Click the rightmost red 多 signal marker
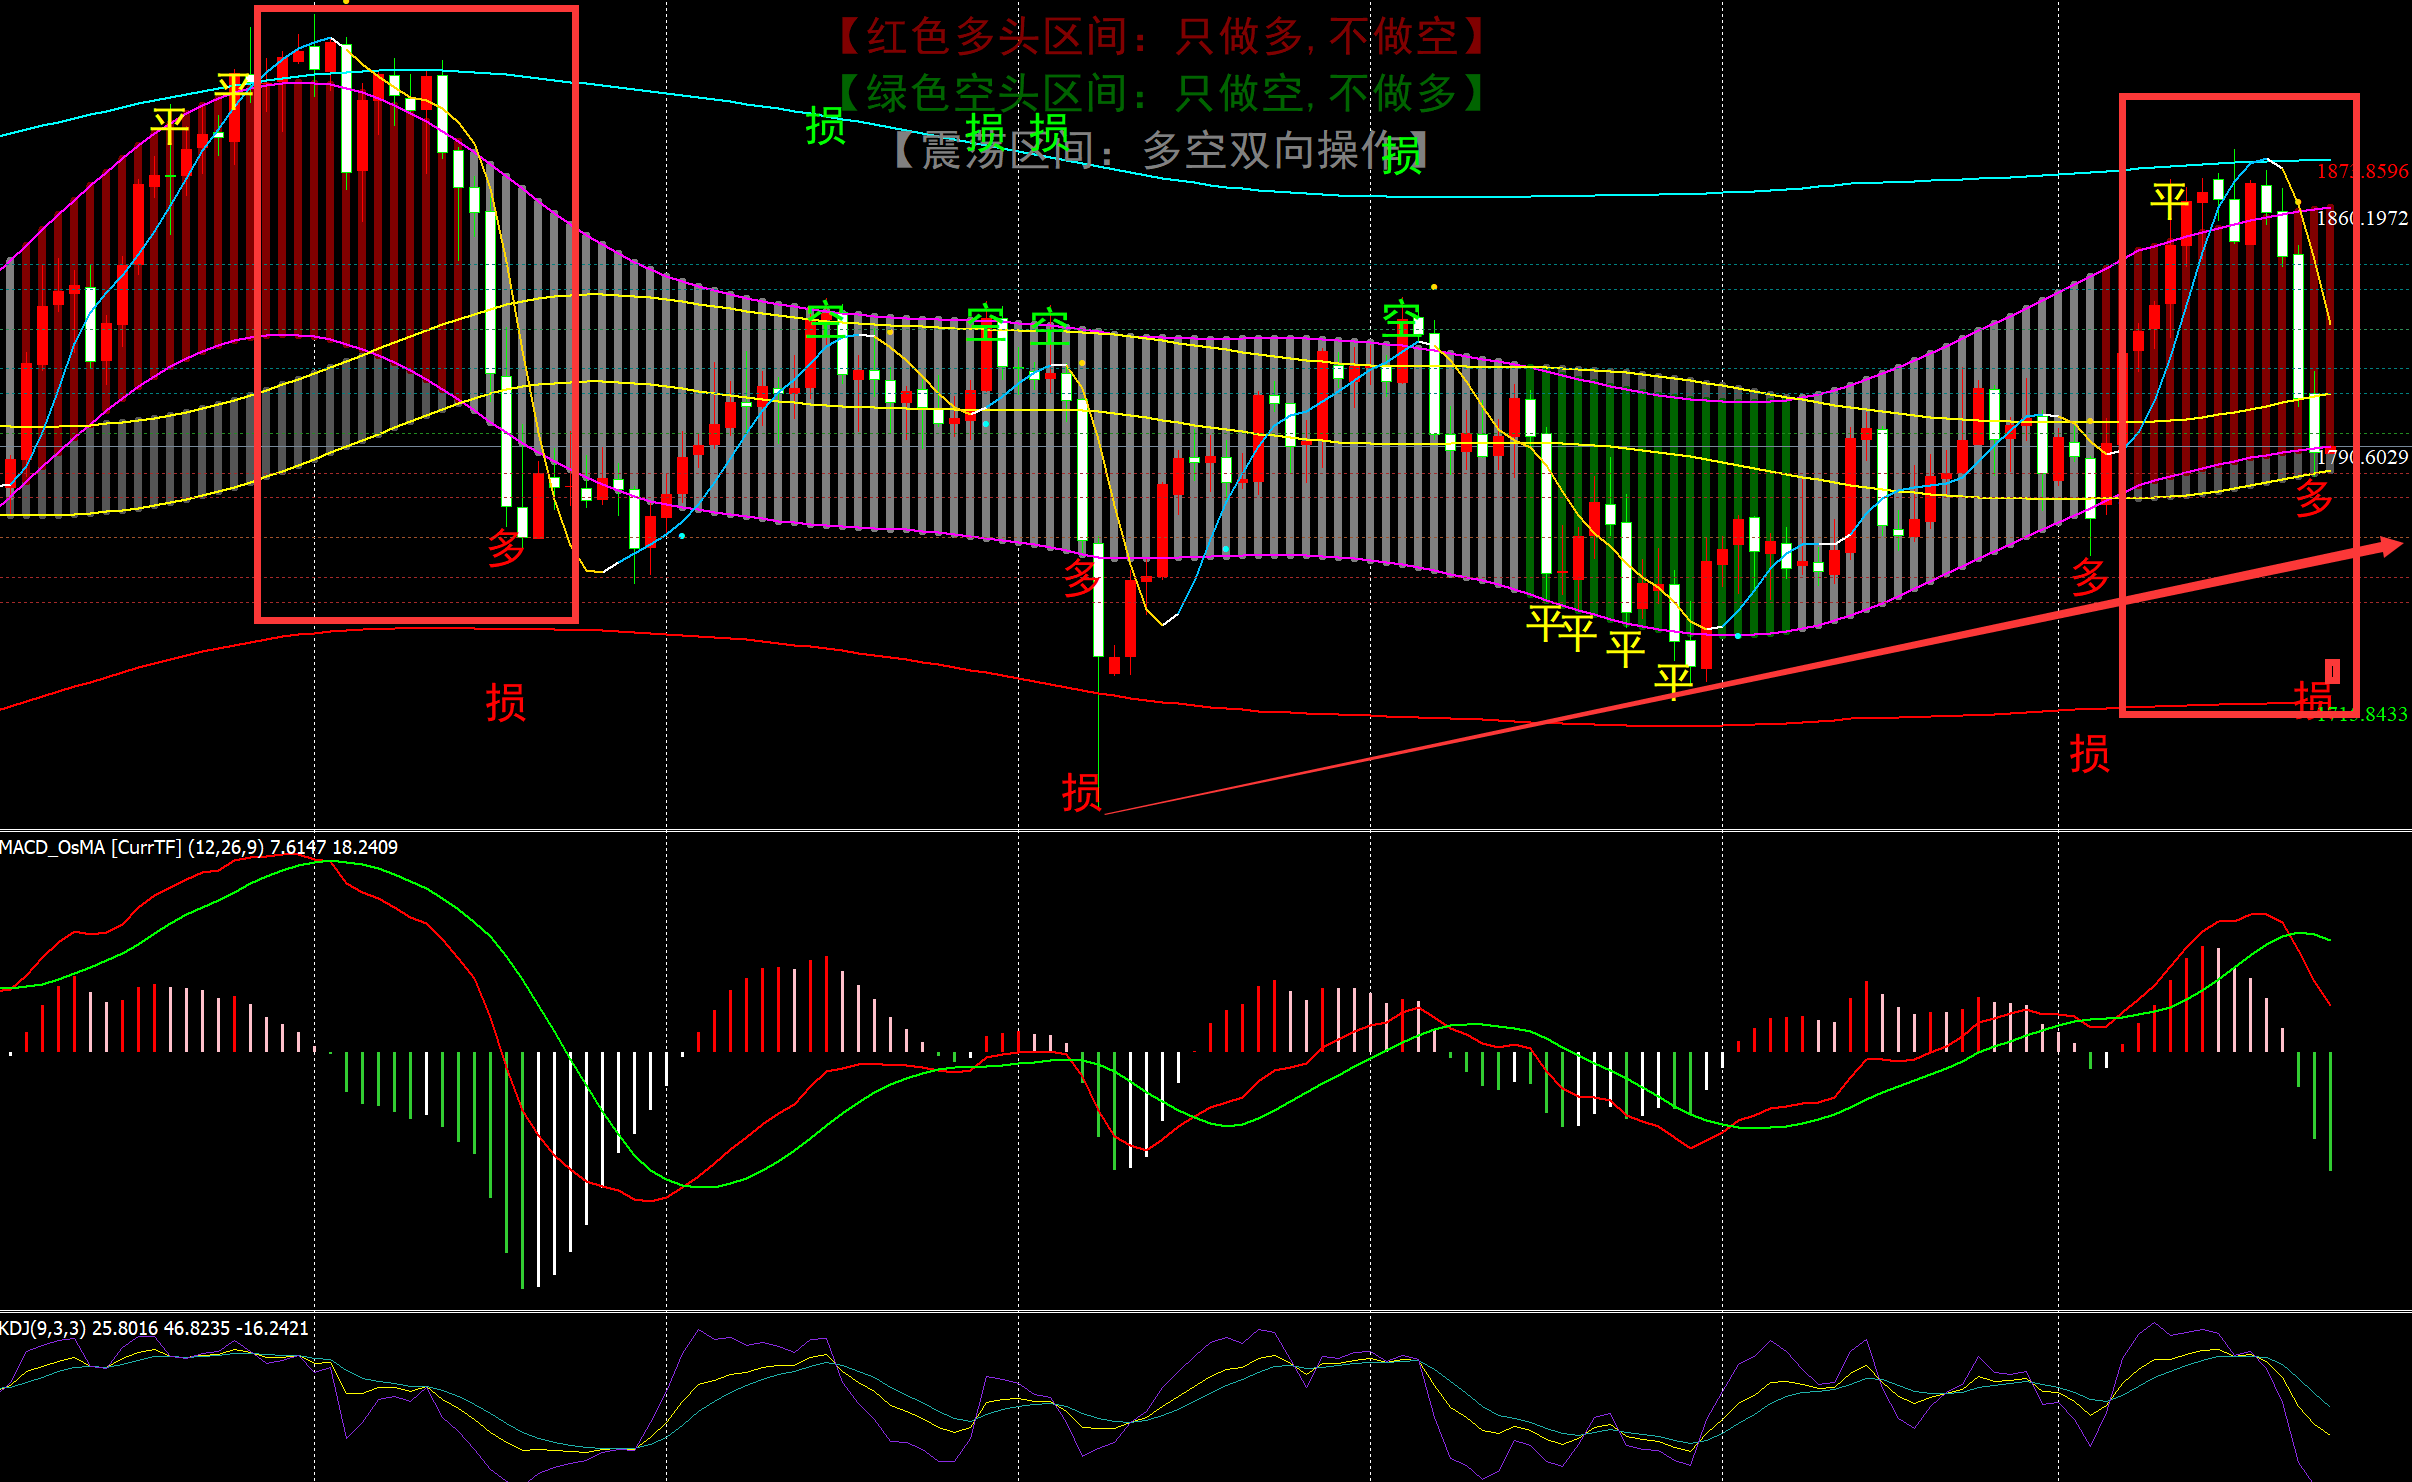2412x1482 pixels. tap(2313, 497)
